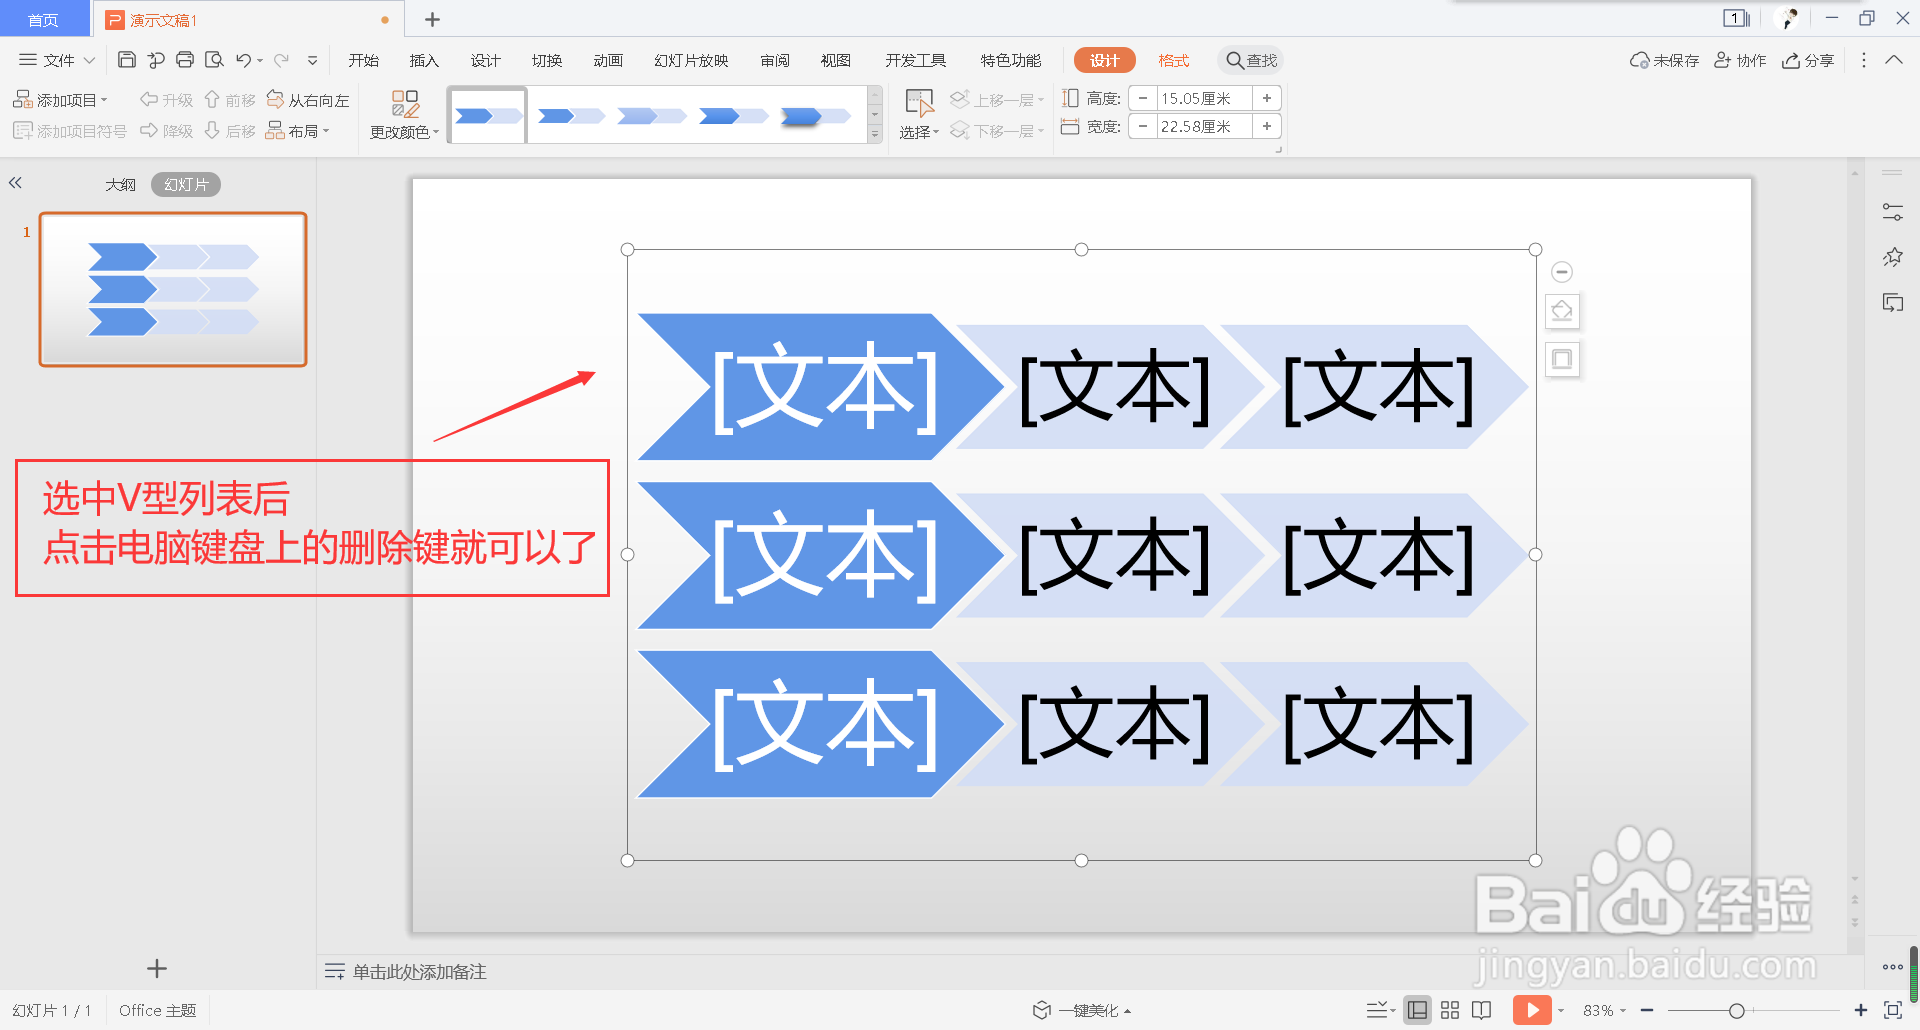The image size is (1920, 1030).
Task: Collapse the ribbon with the chevron
Action: point(1894,60)
